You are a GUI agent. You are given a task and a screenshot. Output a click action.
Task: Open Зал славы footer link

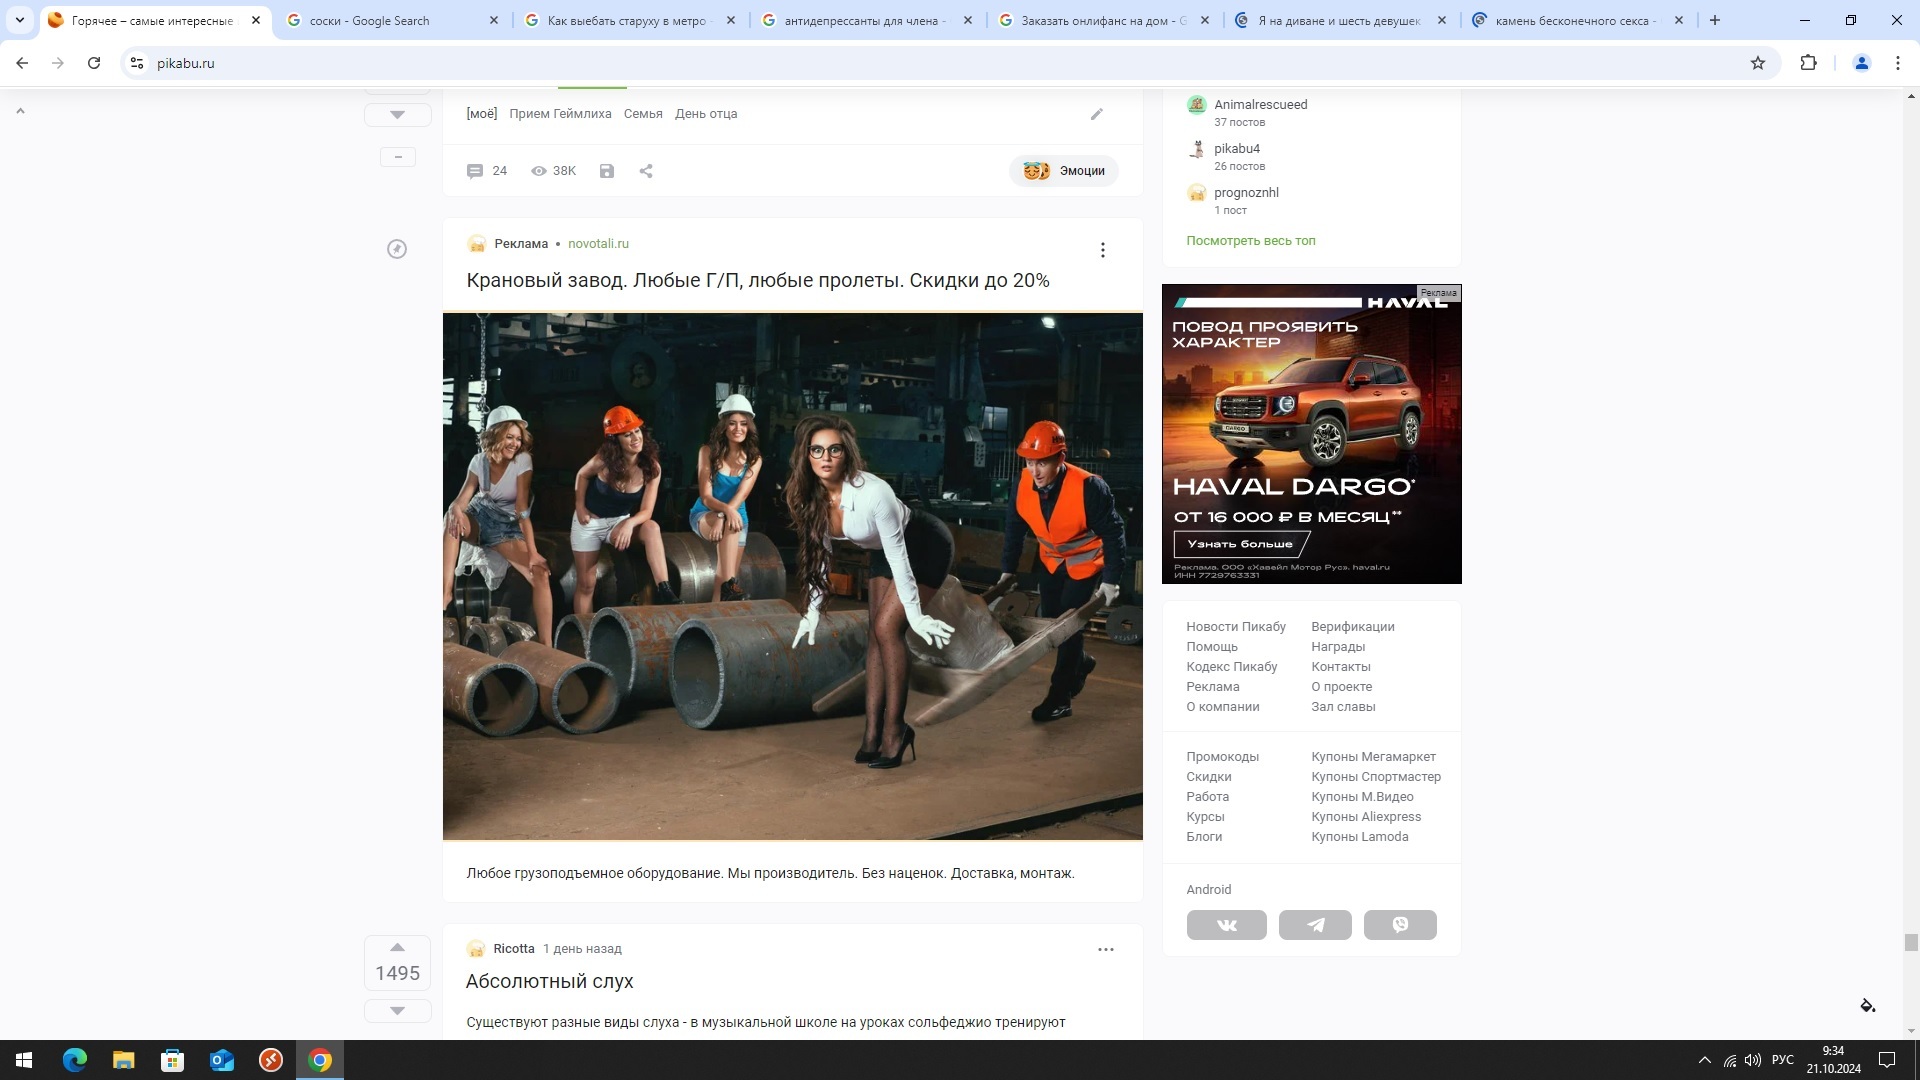1343,707
